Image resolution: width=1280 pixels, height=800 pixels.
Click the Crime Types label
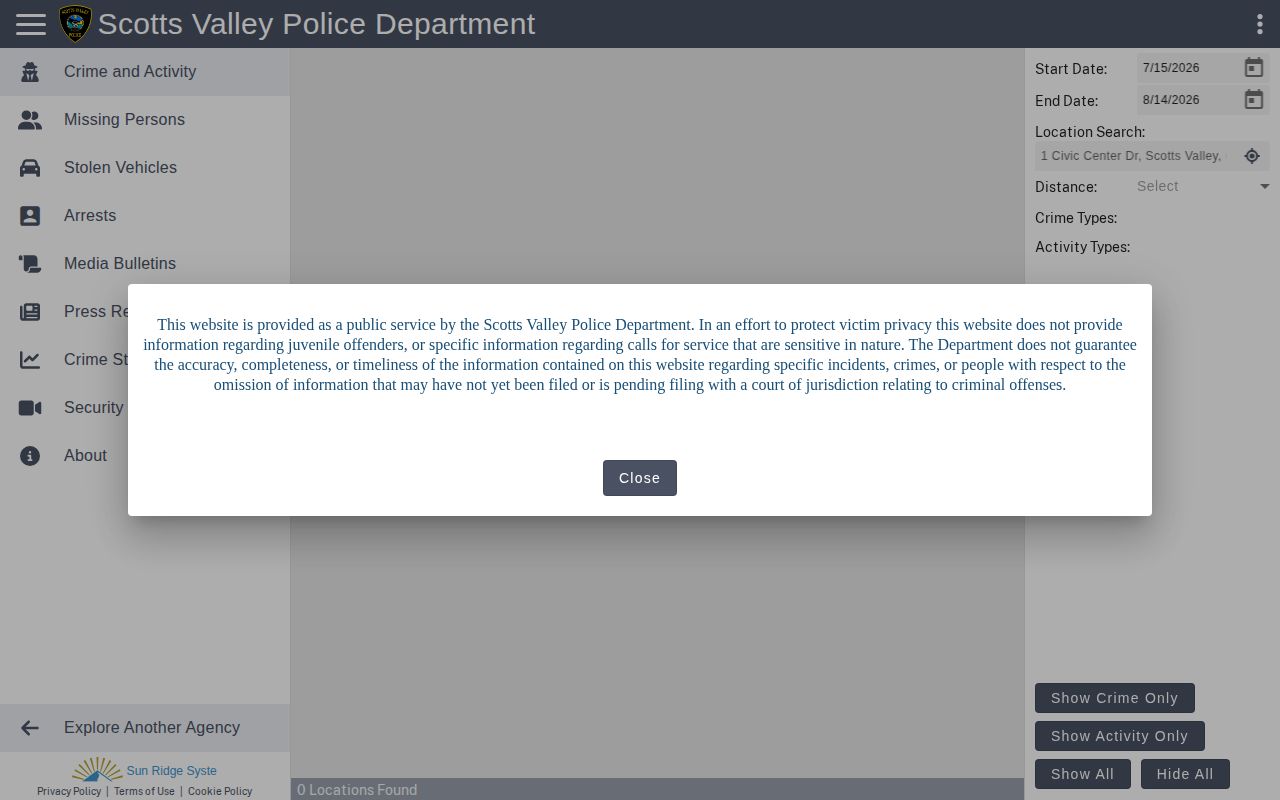pyautogui.click(x=1076, y=218)
